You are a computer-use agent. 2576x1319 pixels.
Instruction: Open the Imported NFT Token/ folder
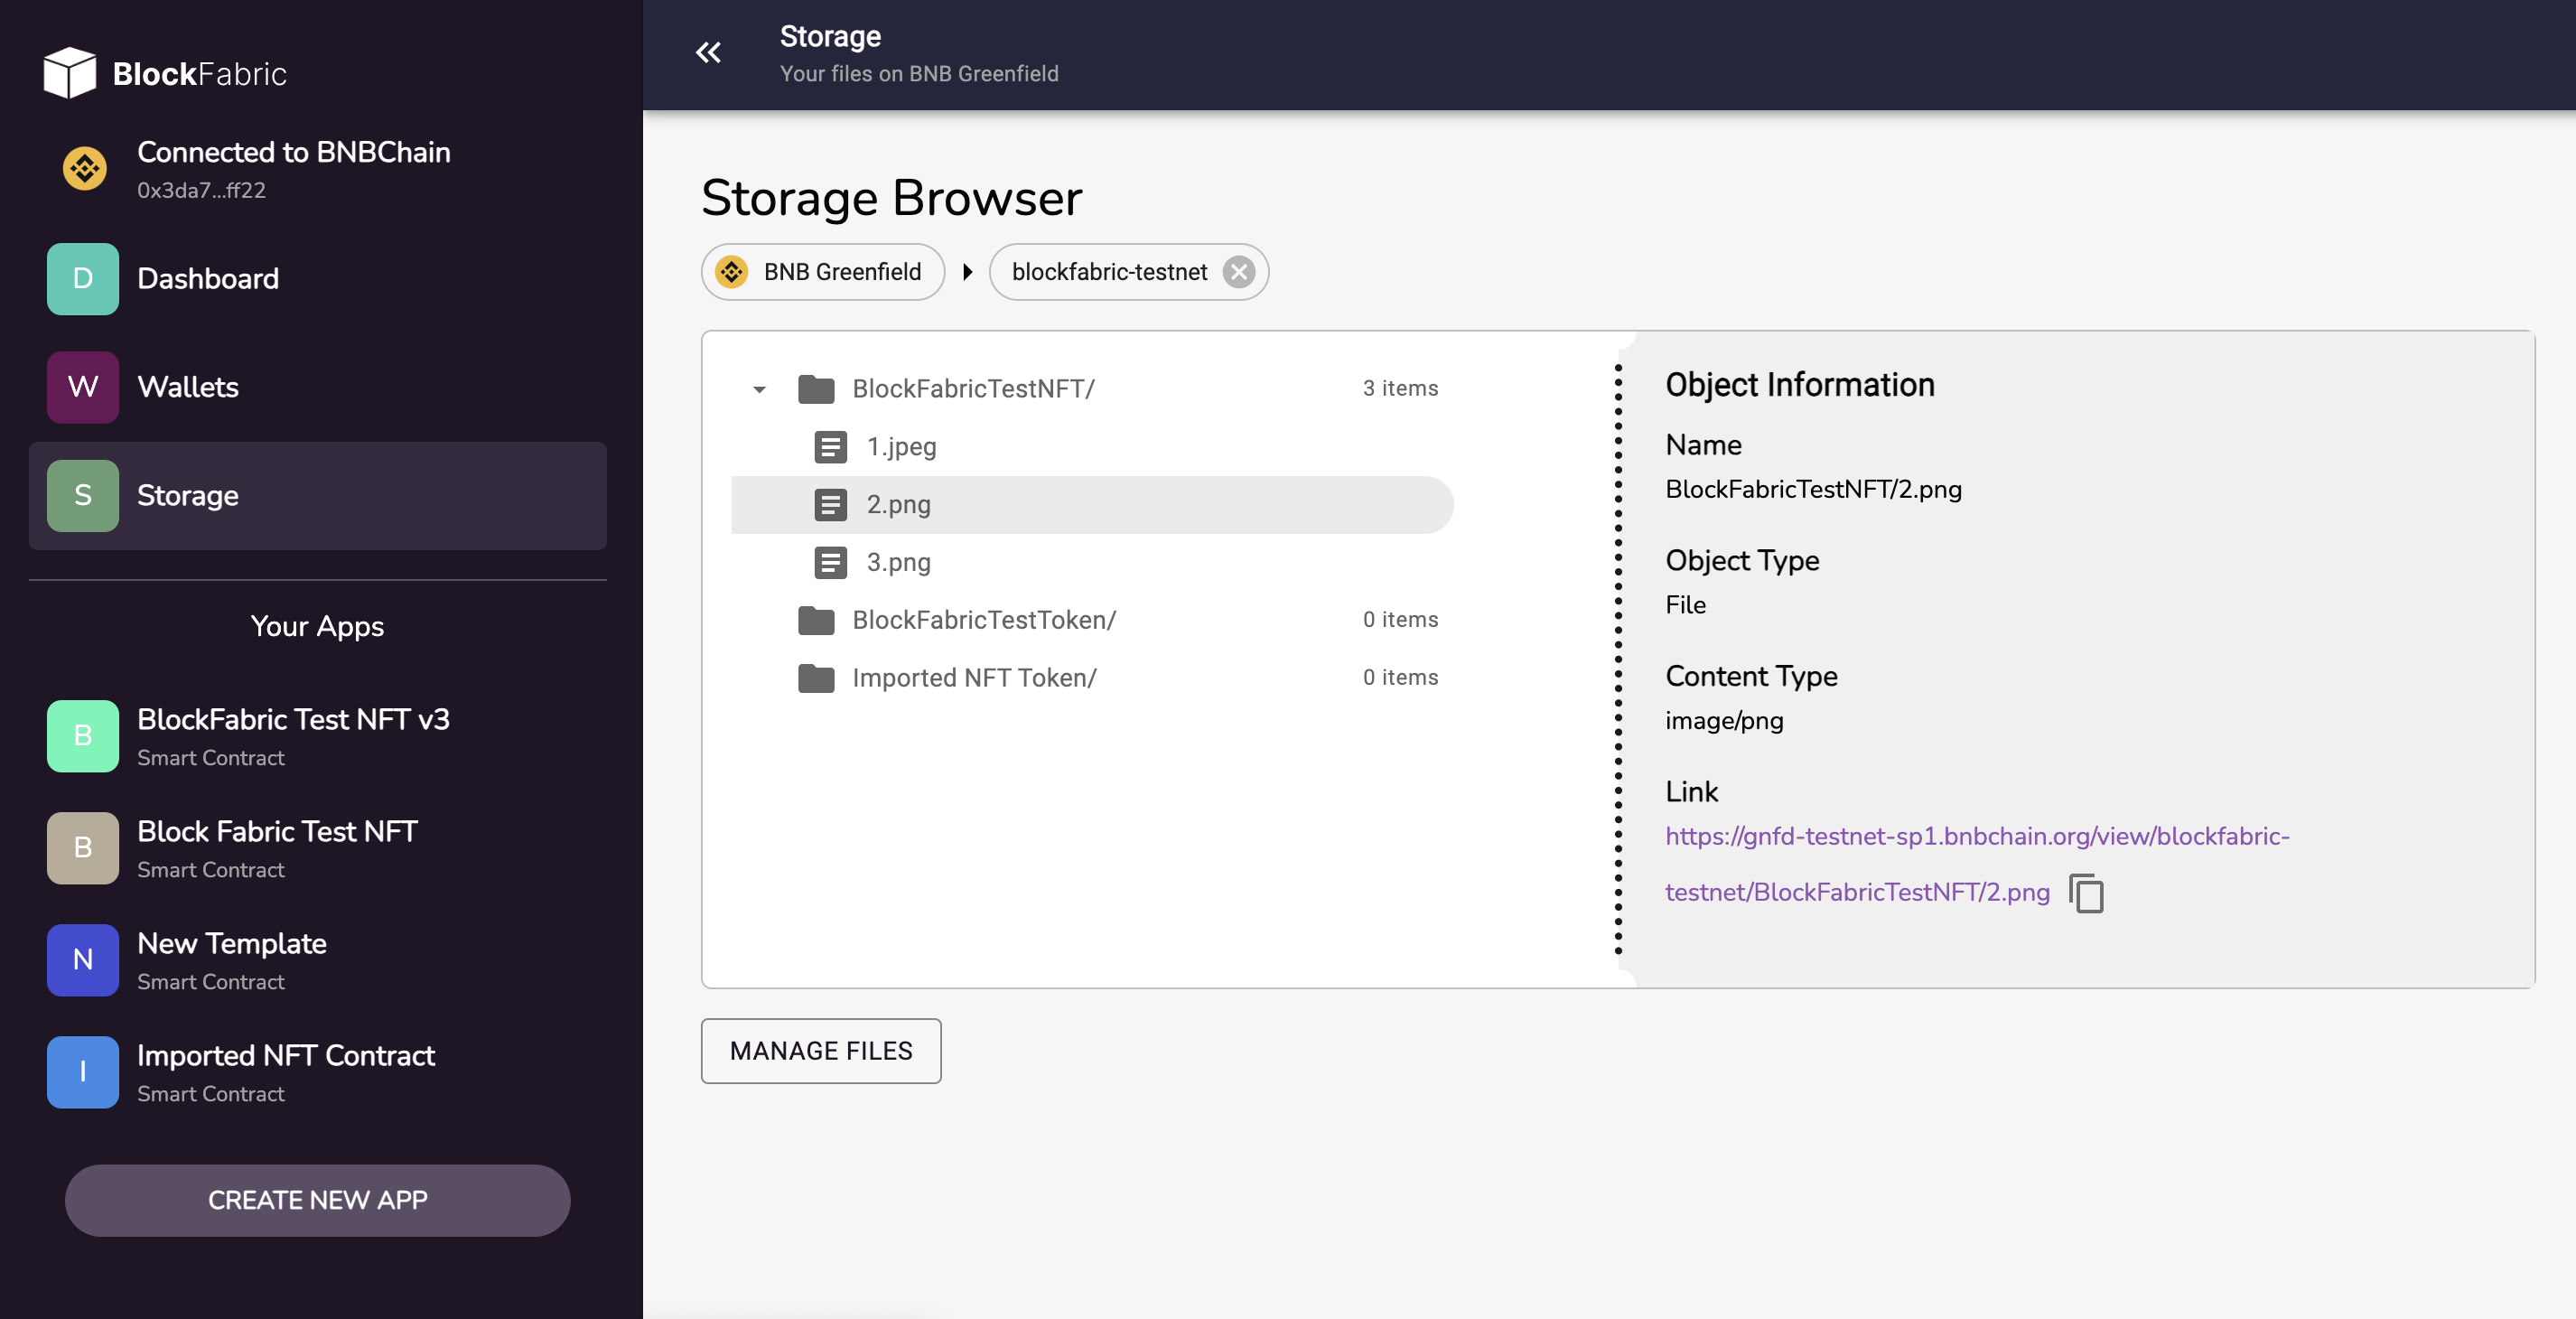click(974, 678)
